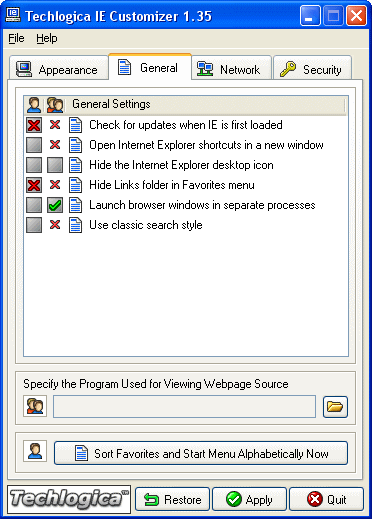Switch to the Security tab
This screenshot has width=372, height=519.
tap(312, 69)
